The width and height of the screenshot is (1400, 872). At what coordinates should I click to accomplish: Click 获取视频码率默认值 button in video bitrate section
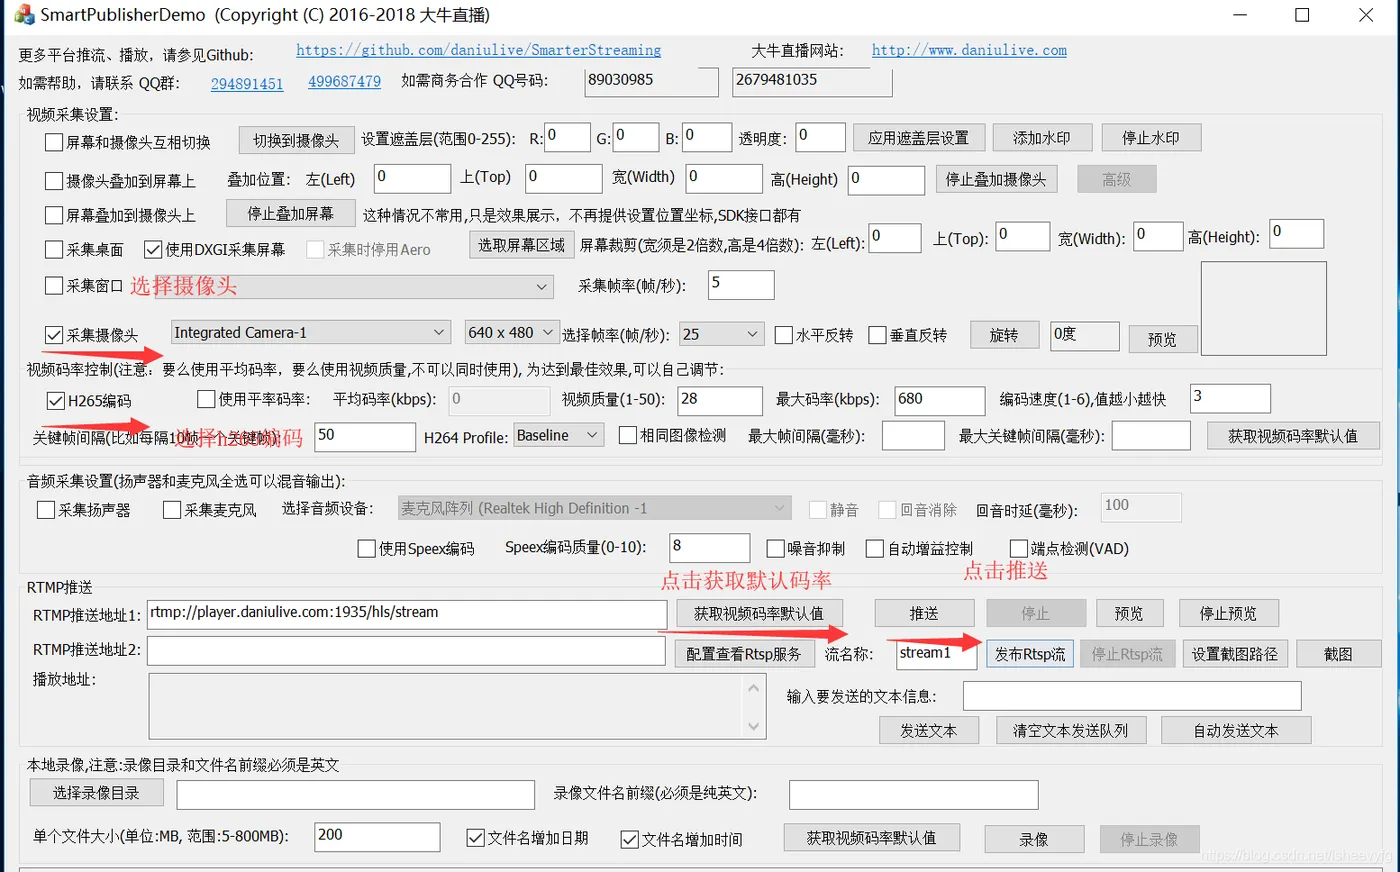tap(1293, 436)
